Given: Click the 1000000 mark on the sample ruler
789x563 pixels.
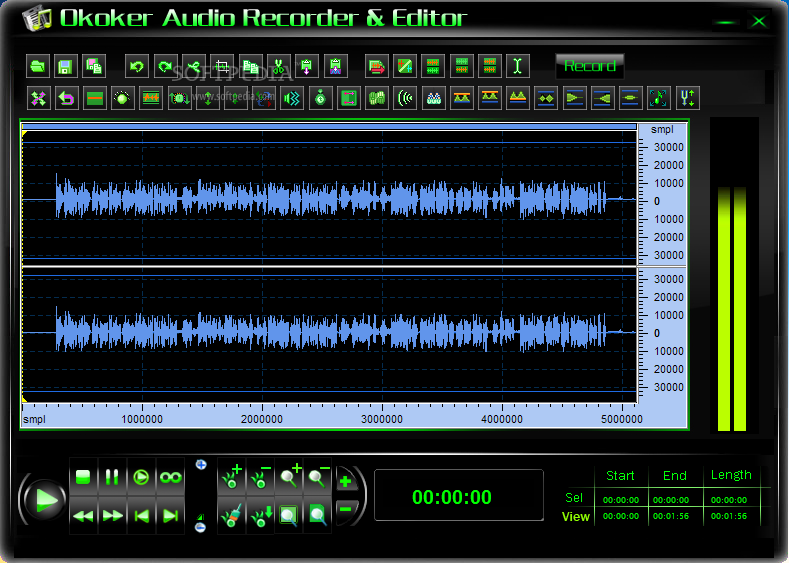Looking at the screenshot, I should (x=142, y=419).
